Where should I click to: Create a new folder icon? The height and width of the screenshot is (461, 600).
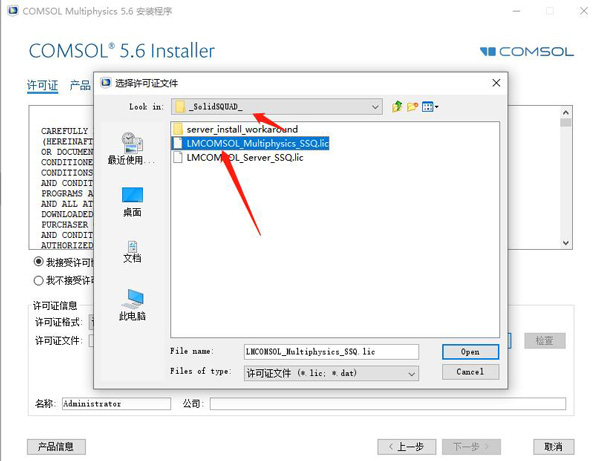coord(412,106)
